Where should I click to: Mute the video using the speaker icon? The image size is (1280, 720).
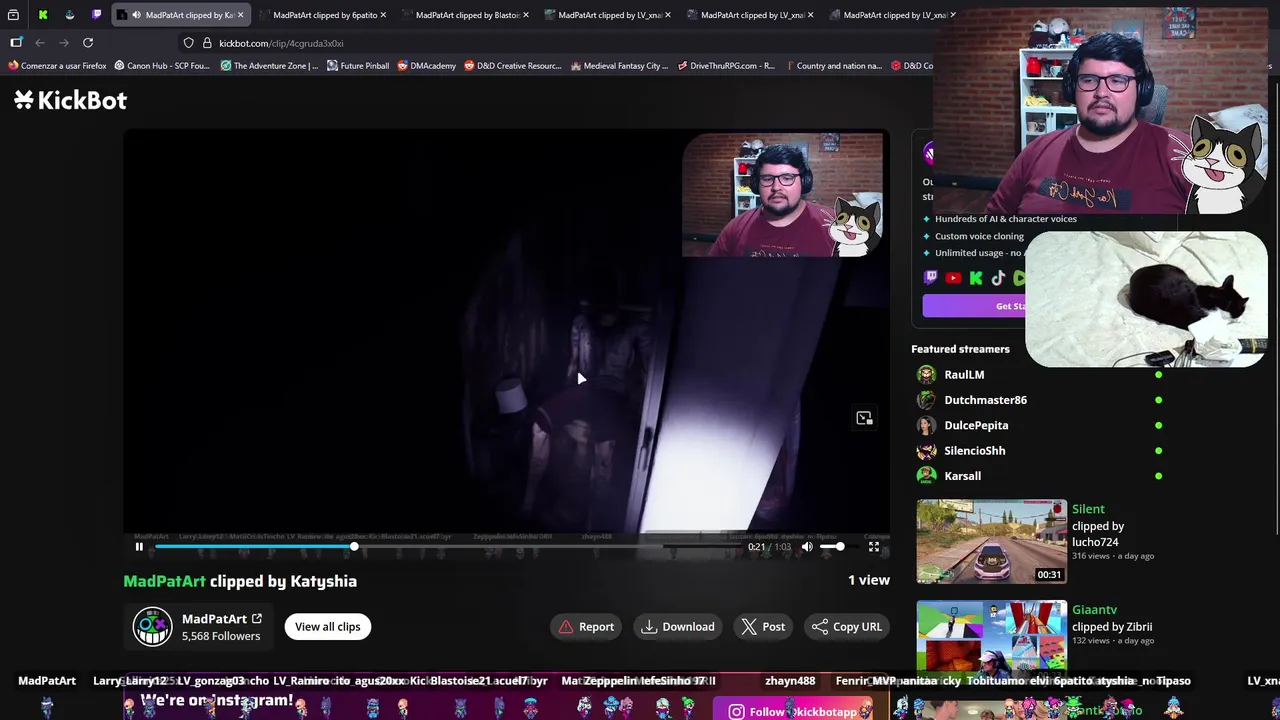click(807, 547)
